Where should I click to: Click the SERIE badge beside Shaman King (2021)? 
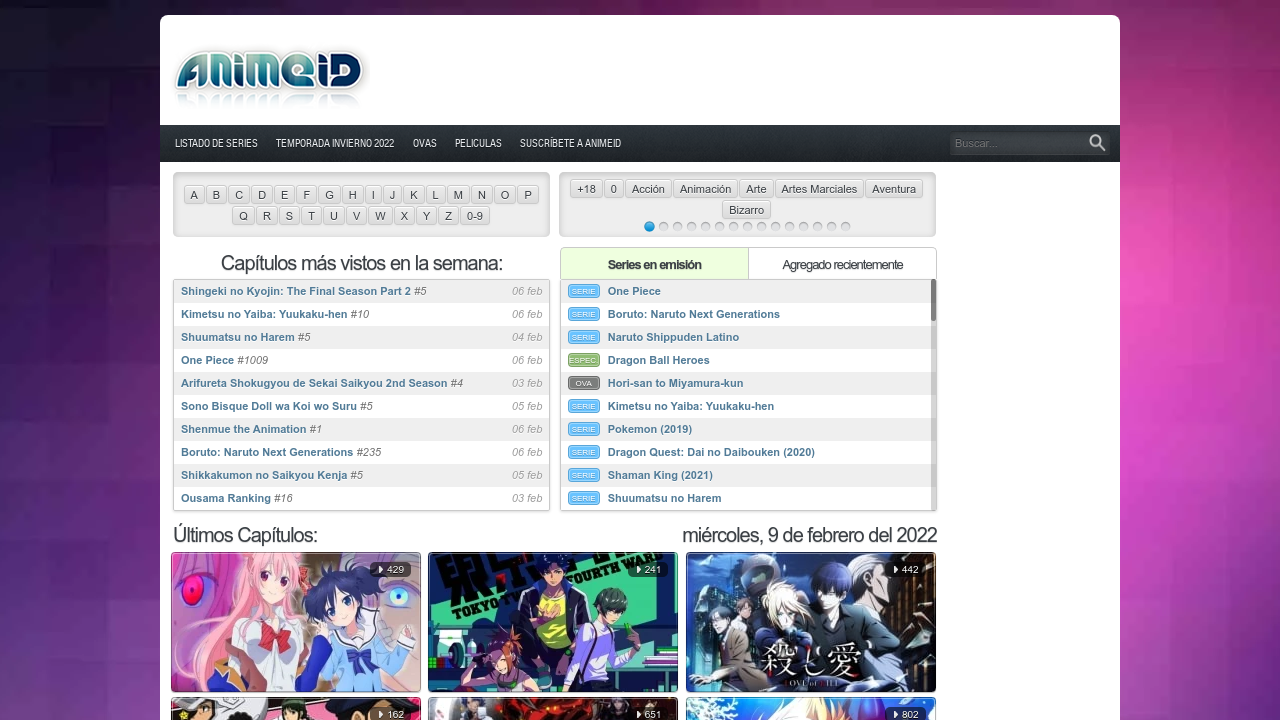[x=584, y=475]
